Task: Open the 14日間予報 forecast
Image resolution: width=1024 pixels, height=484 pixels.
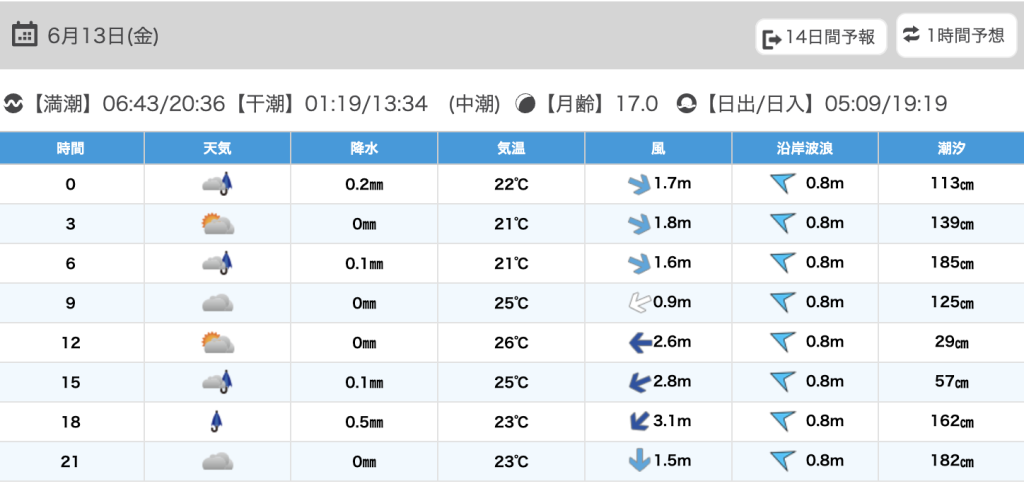Action: [x=821, y=38]
